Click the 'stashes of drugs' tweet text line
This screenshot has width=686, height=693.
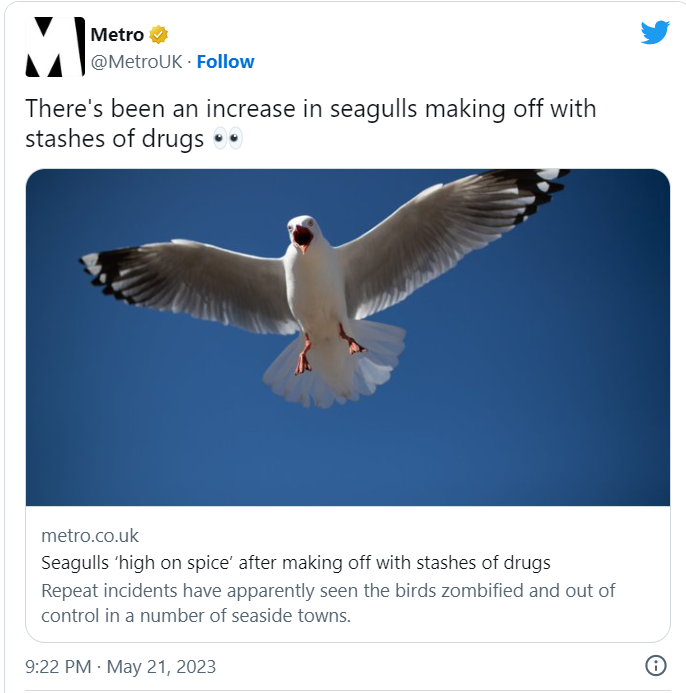[x=114, y=139]
